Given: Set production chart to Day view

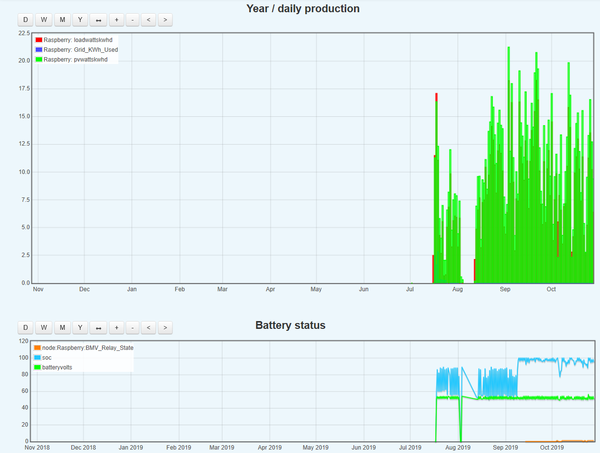Looking at the screenshot, I should 26,19.
